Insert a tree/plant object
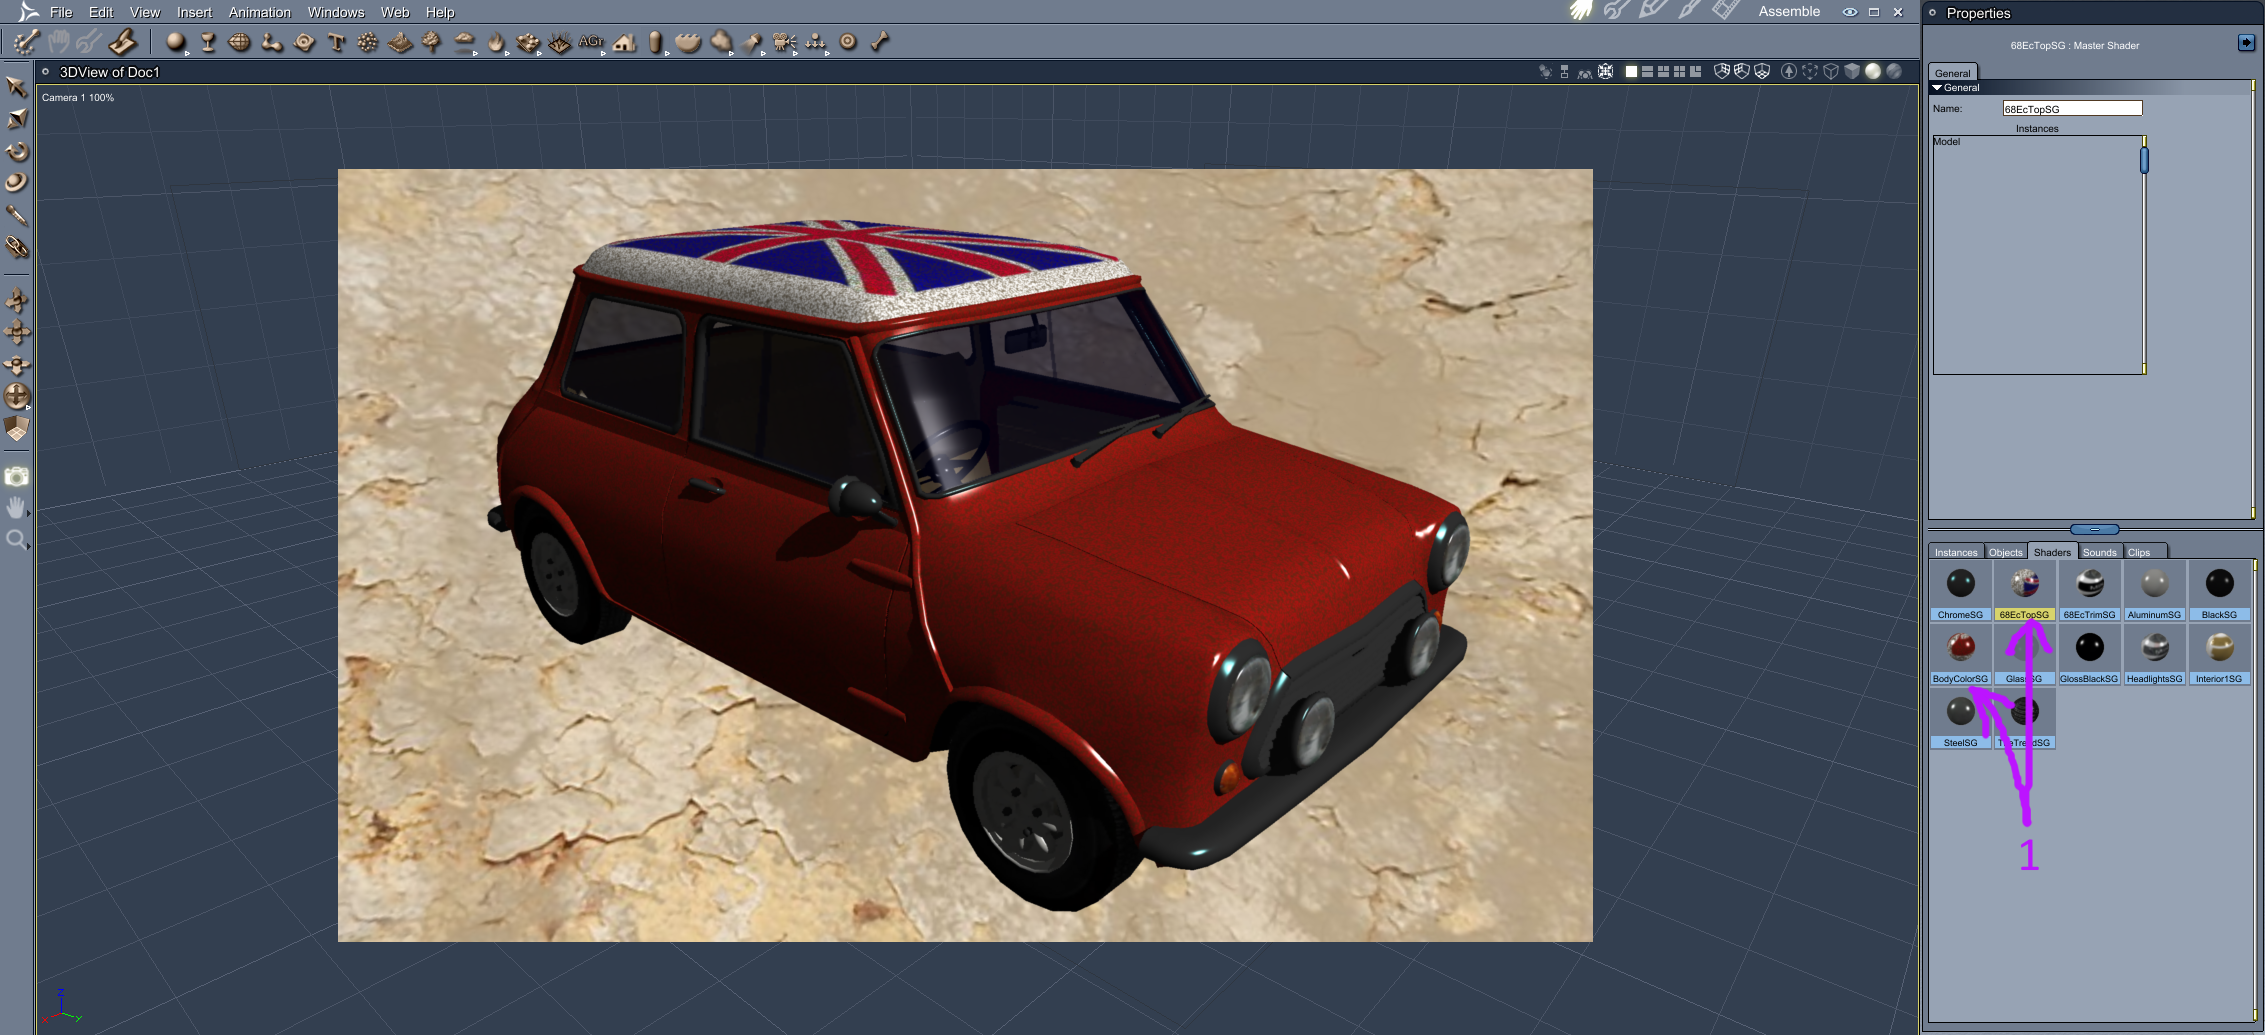Screen dimensions: 2265x1035 (432, 42)
